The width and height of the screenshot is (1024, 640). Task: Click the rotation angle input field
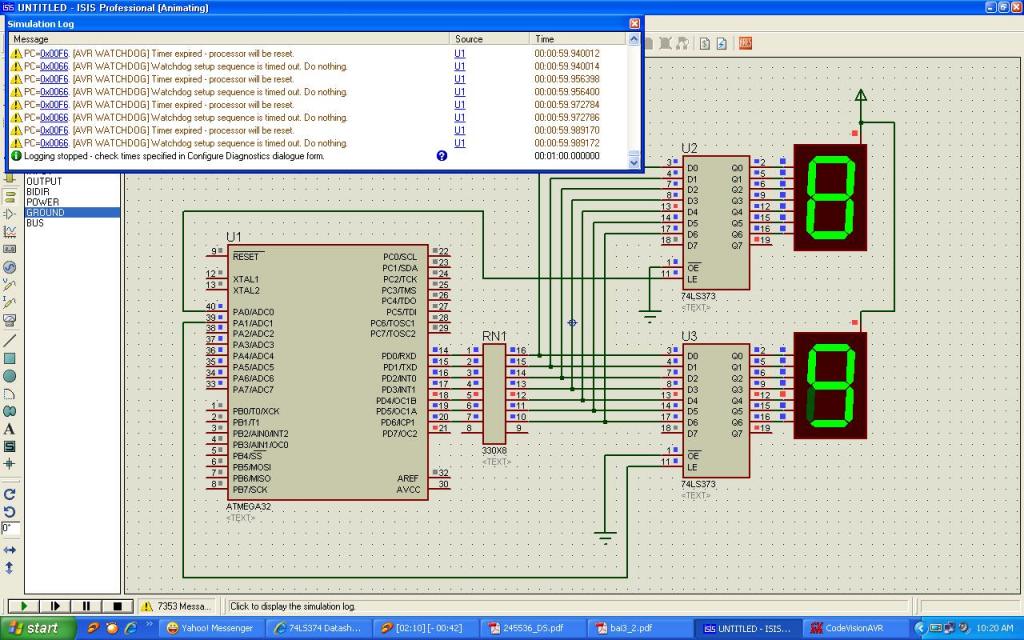pyautogui.click(x=10, y=527)
